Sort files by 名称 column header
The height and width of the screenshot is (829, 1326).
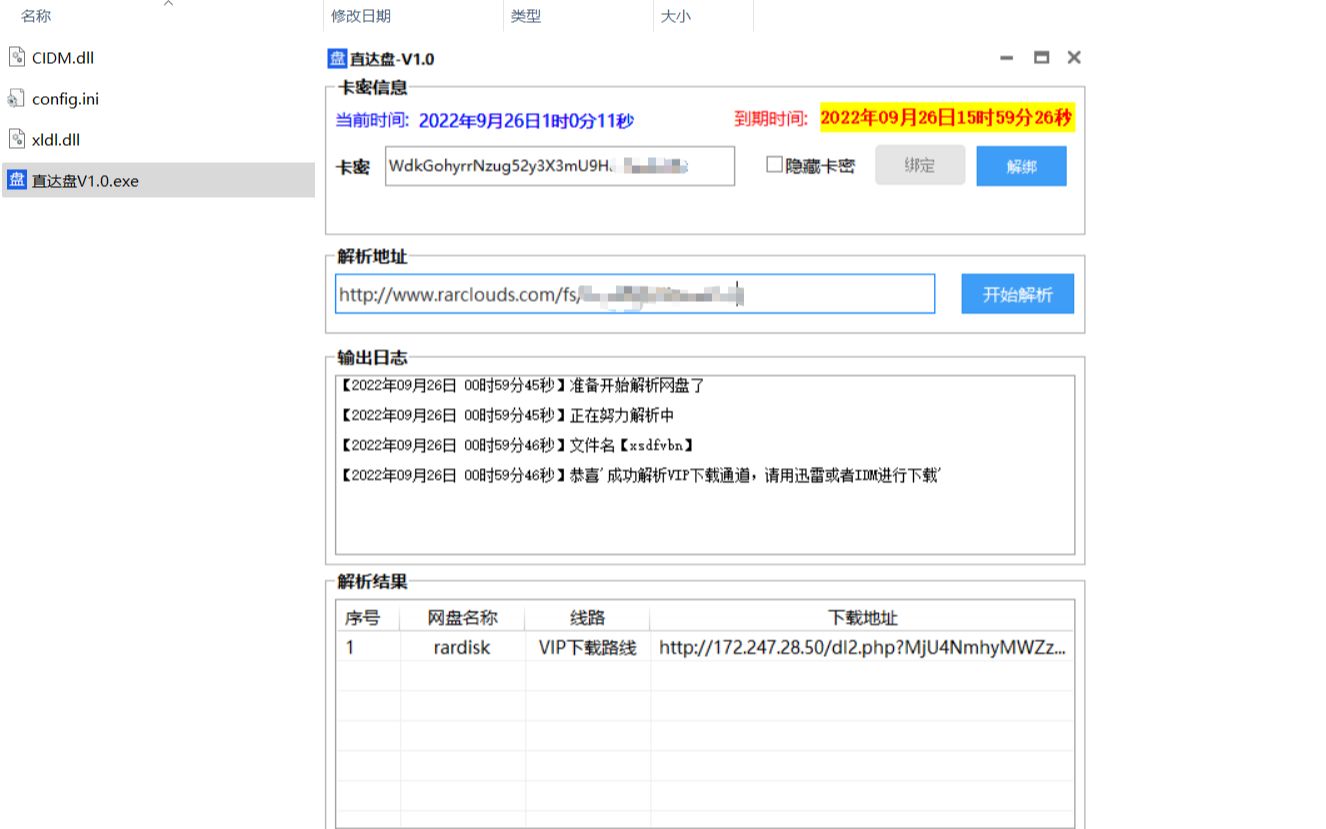point(36,16)
